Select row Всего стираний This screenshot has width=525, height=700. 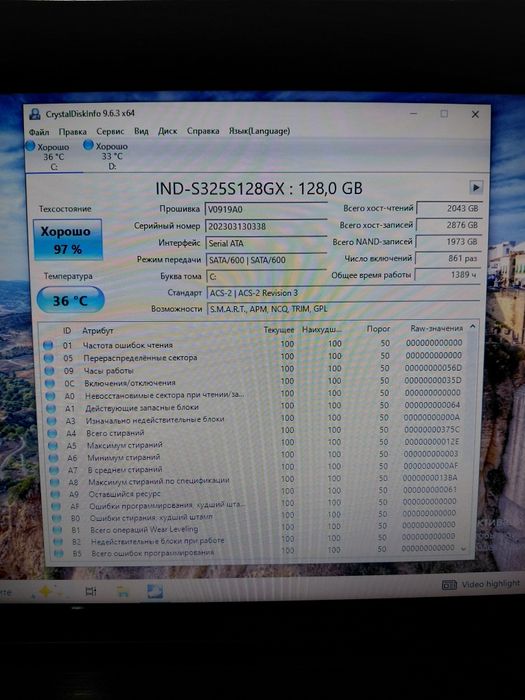pos(256,431)
